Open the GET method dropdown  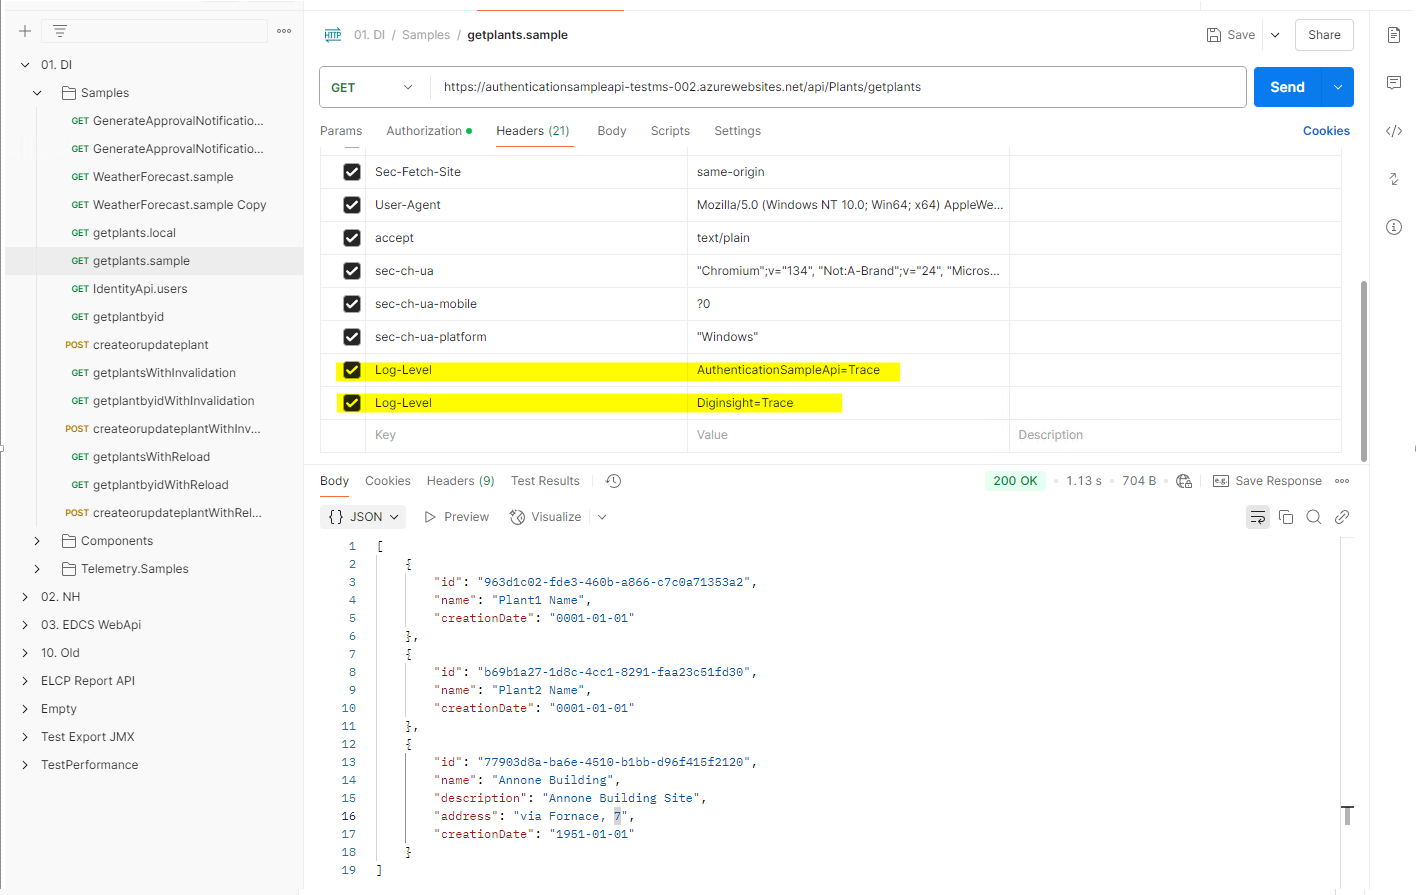(372, 88)
